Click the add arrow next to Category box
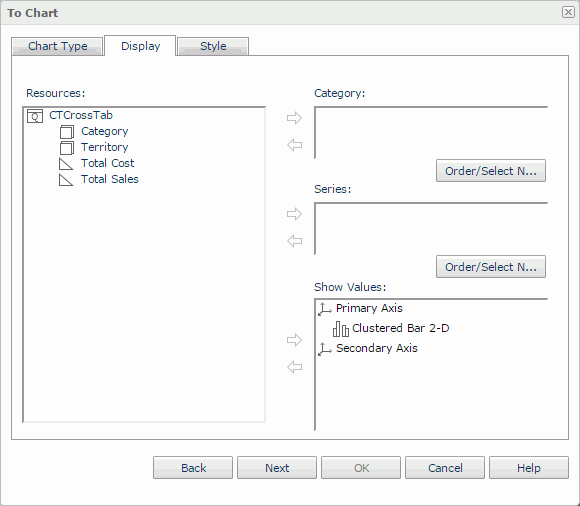This screenshot has height=506, width=580. click(294, 118)
